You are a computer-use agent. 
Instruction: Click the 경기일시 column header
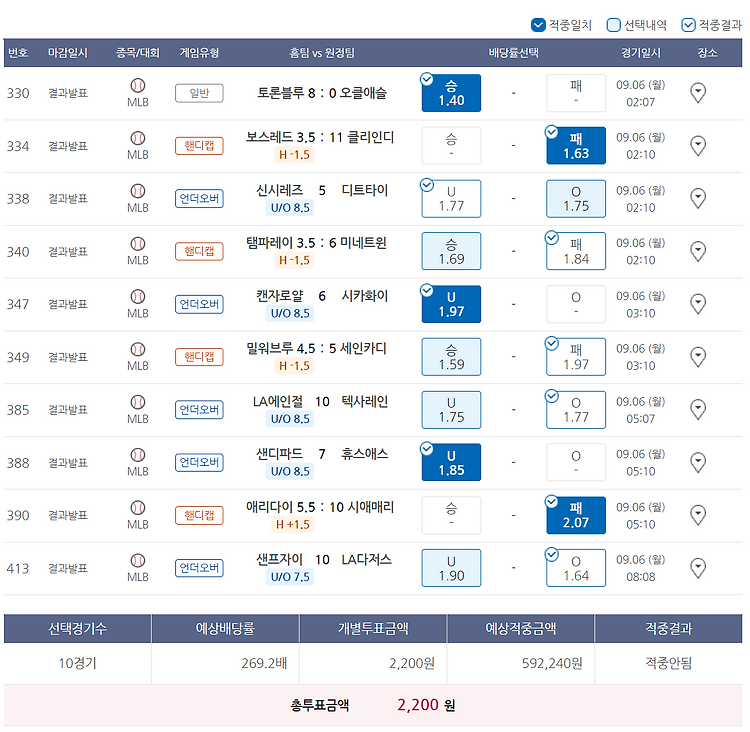(640, 53)
